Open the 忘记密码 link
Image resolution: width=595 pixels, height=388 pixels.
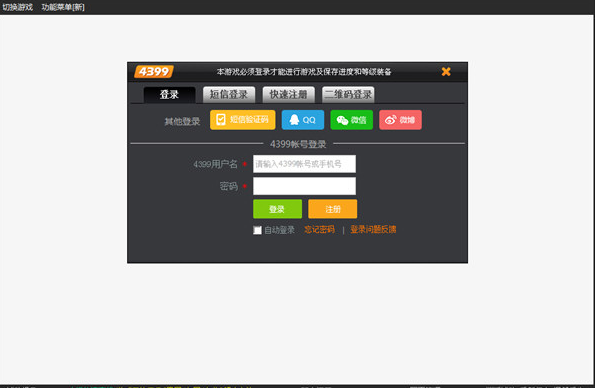click(x=320, y=230)
